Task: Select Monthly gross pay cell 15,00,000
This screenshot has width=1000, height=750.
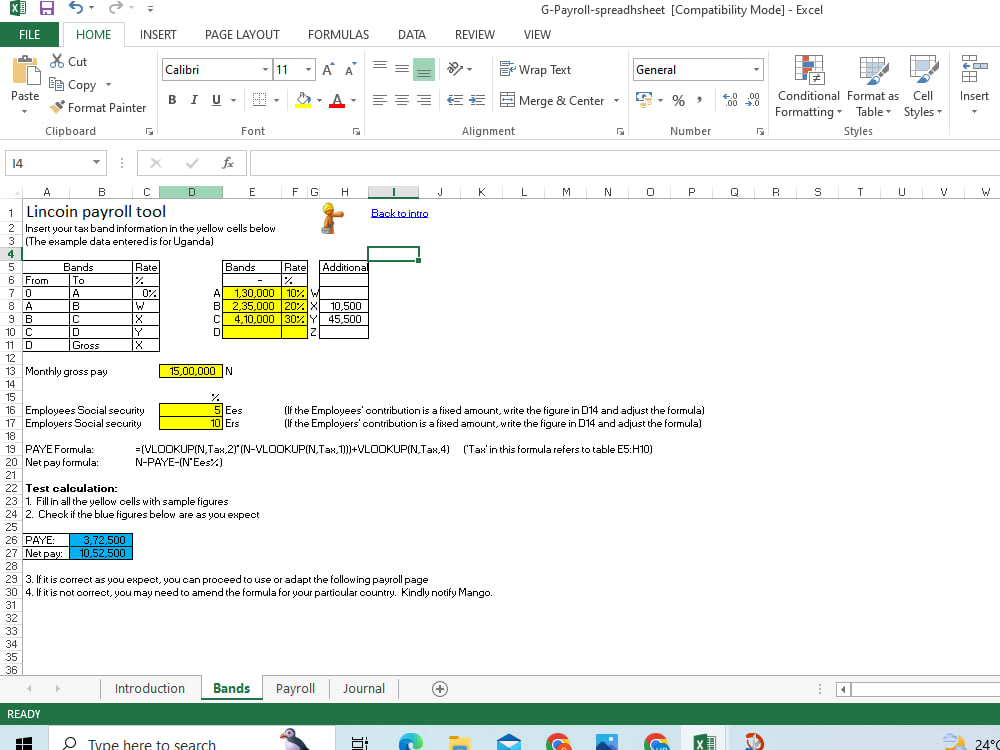Action: (x=191, y=371)
